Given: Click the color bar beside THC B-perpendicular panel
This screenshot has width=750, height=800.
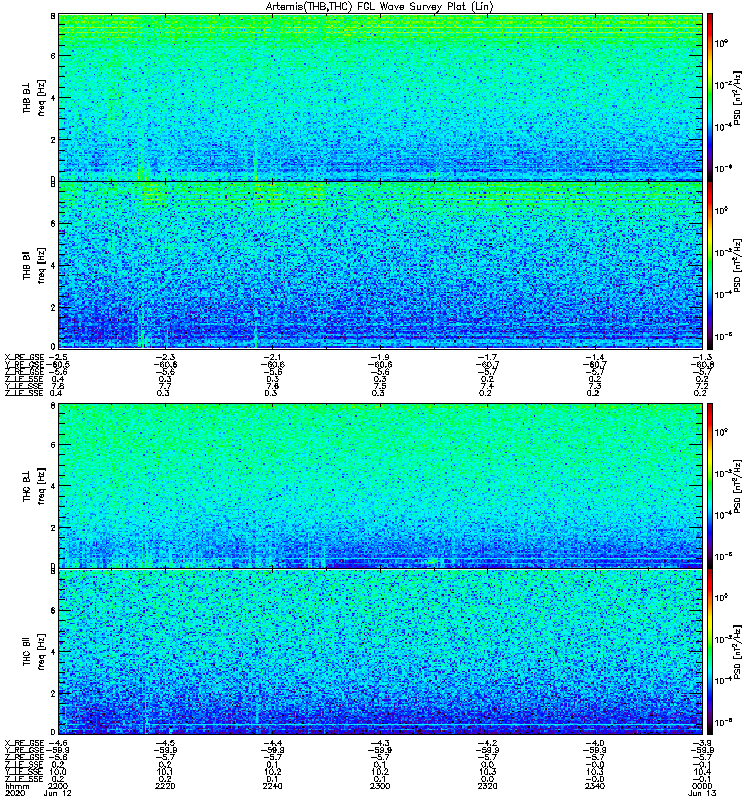Looking at the screenshot, I should coord(710,486).
